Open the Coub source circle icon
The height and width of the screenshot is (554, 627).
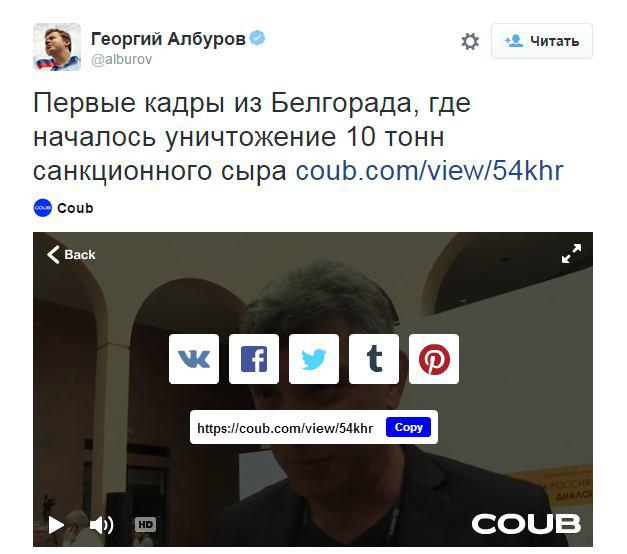(42, 208)
